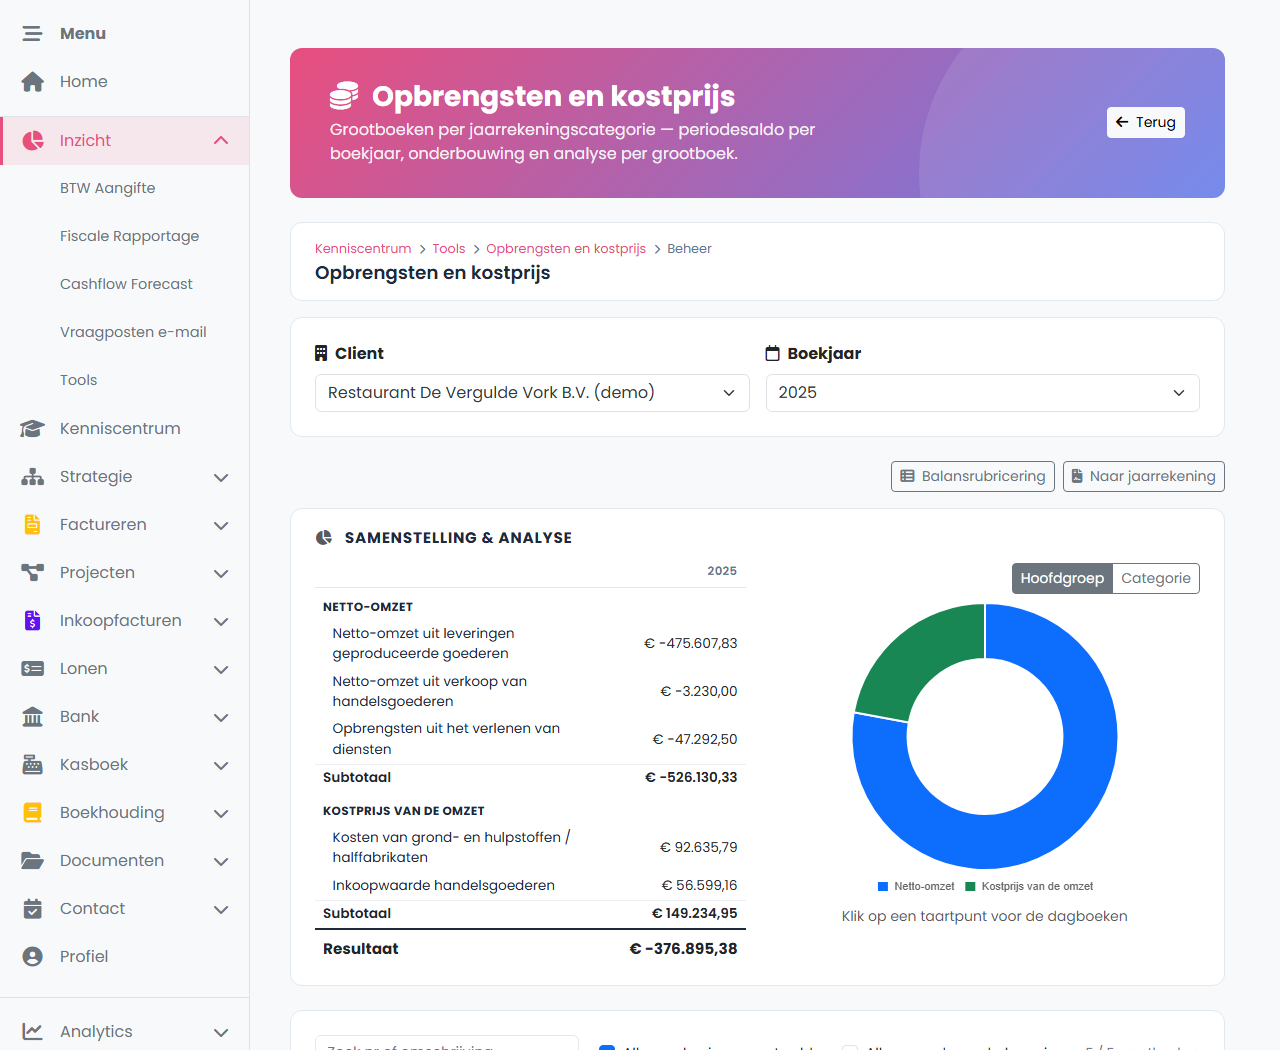Open Vraagposten e-mail submenu item
Image resolution: width=1280 pixels, height=1050 pixels.
134,332
